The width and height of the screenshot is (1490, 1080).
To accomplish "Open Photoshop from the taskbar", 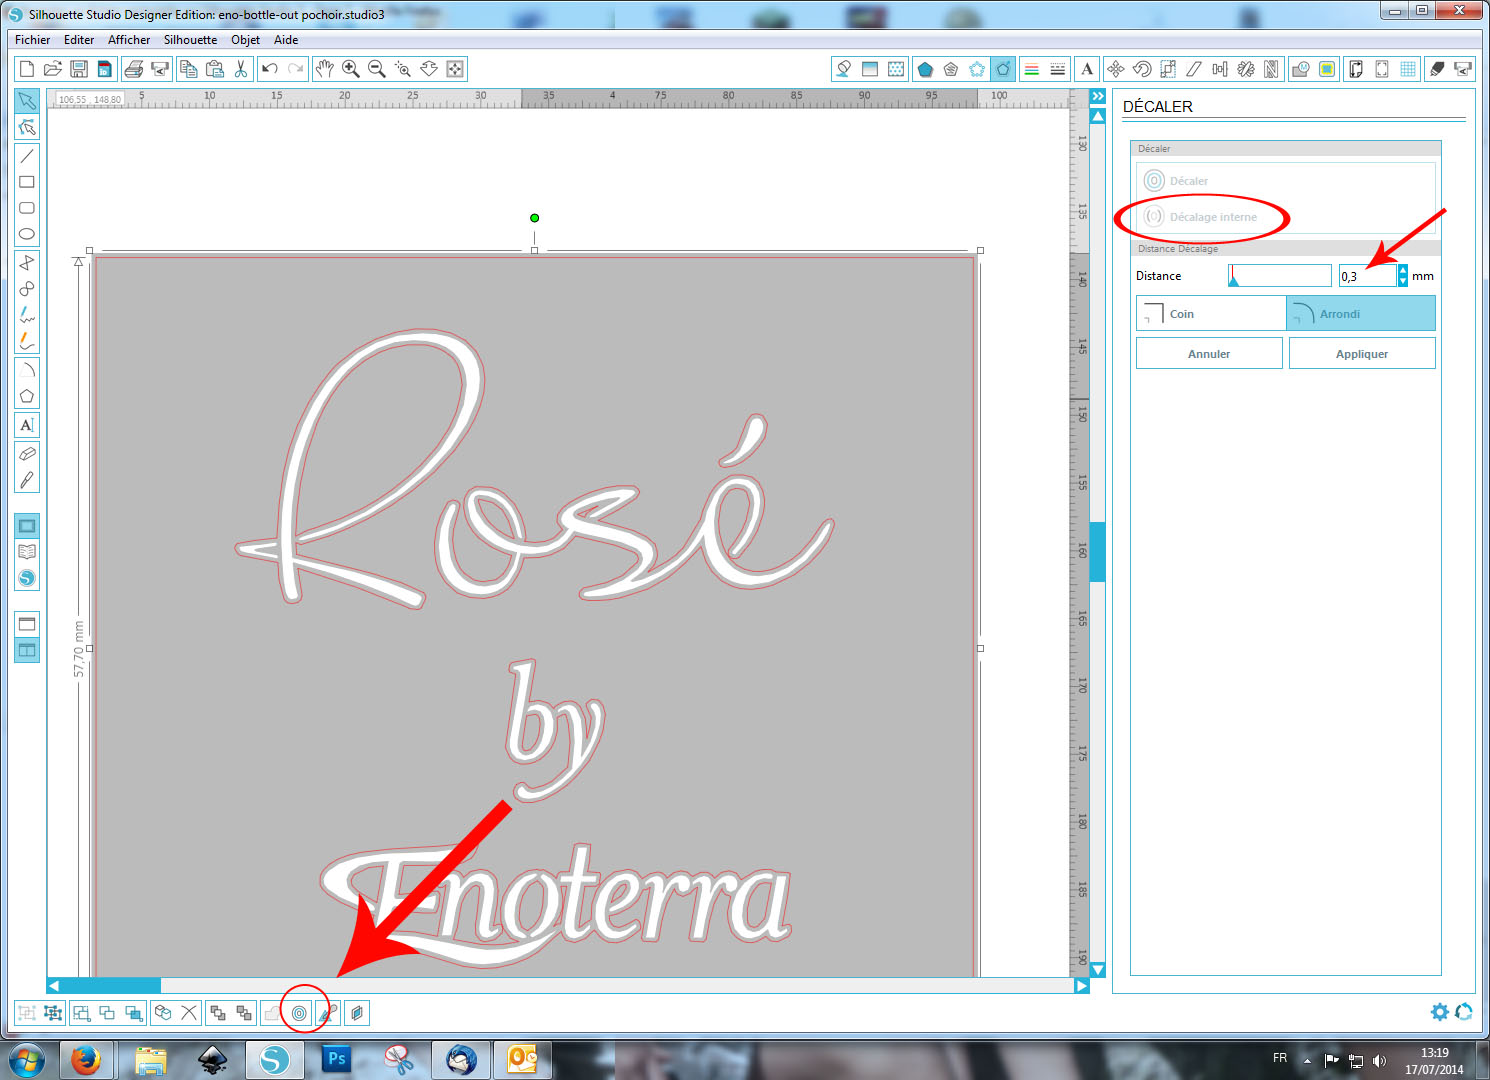I will tap(337, 1059).
